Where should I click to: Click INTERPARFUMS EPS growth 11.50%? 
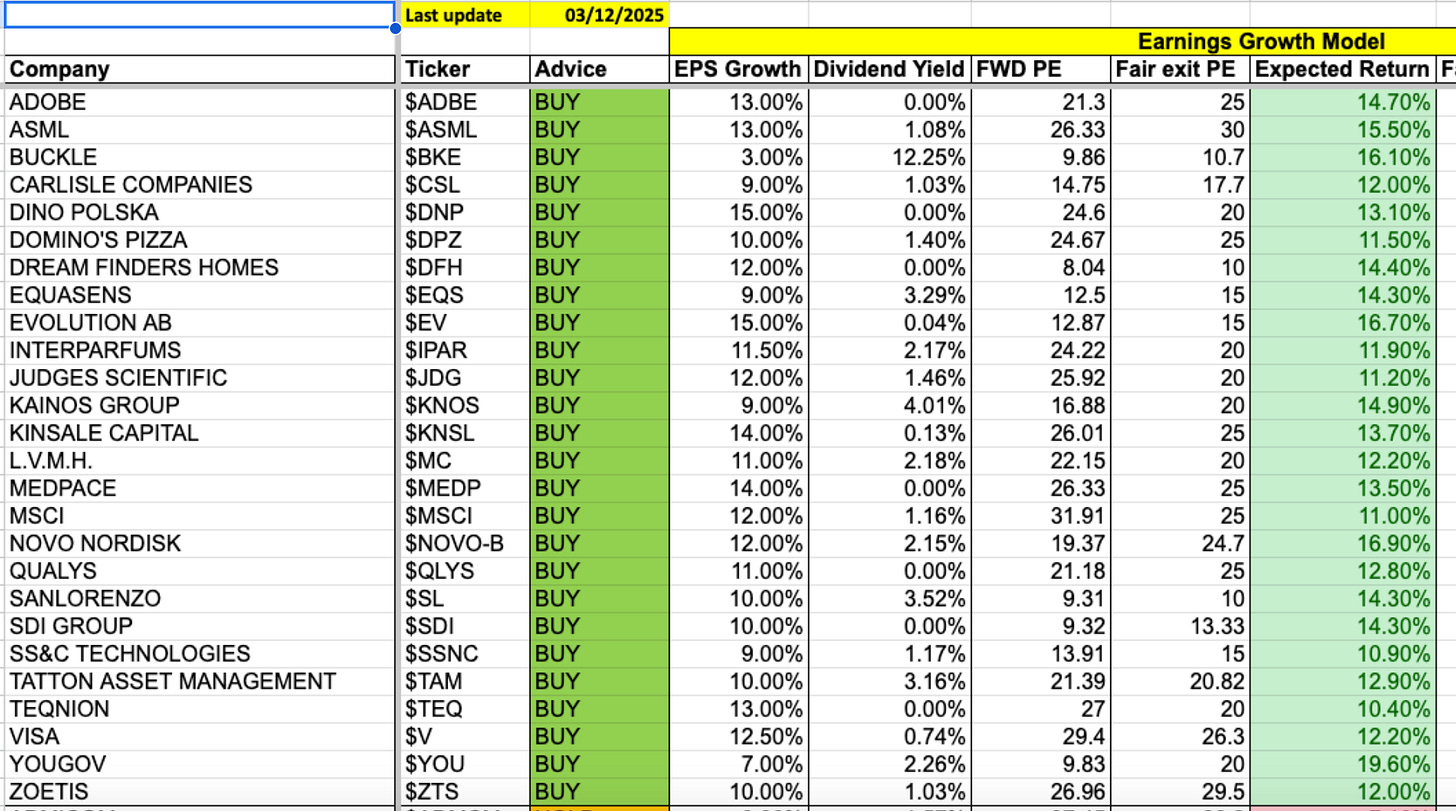click(x=738, y=350)
